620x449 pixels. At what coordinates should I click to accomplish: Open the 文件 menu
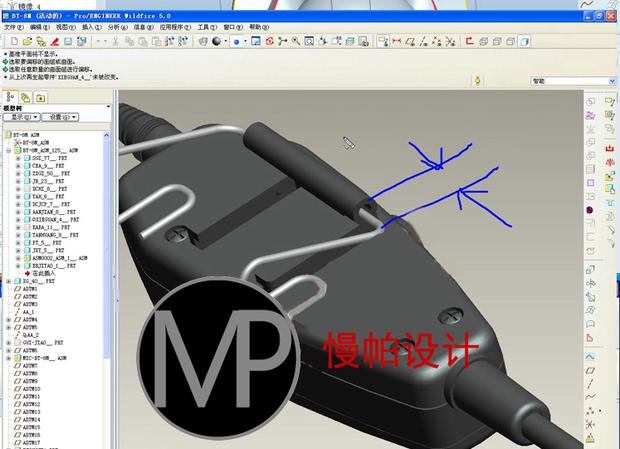(11, 27)
